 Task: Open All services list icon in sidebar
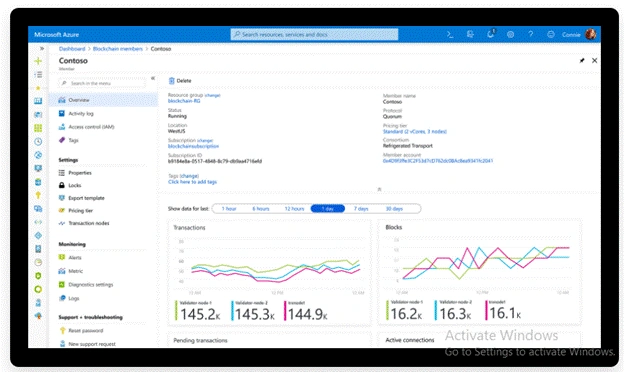coord(38,74)
